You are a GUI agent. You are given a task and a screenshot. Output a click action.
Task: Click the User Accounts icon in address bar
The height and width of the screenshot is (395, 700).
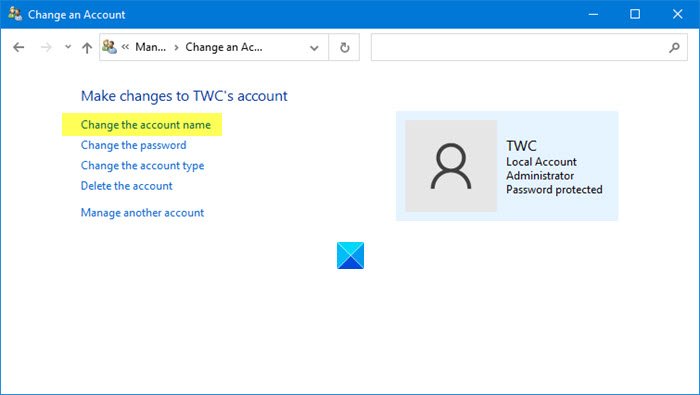109,46
